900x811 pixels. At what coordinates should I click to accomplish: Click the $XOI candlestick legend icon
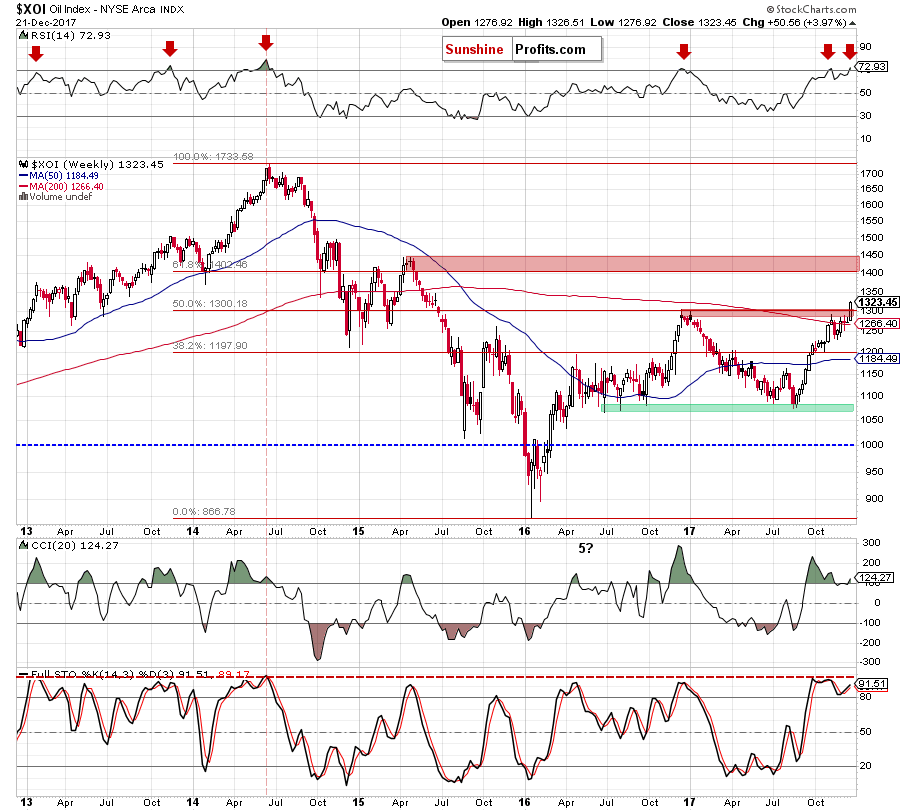point(24,164)
